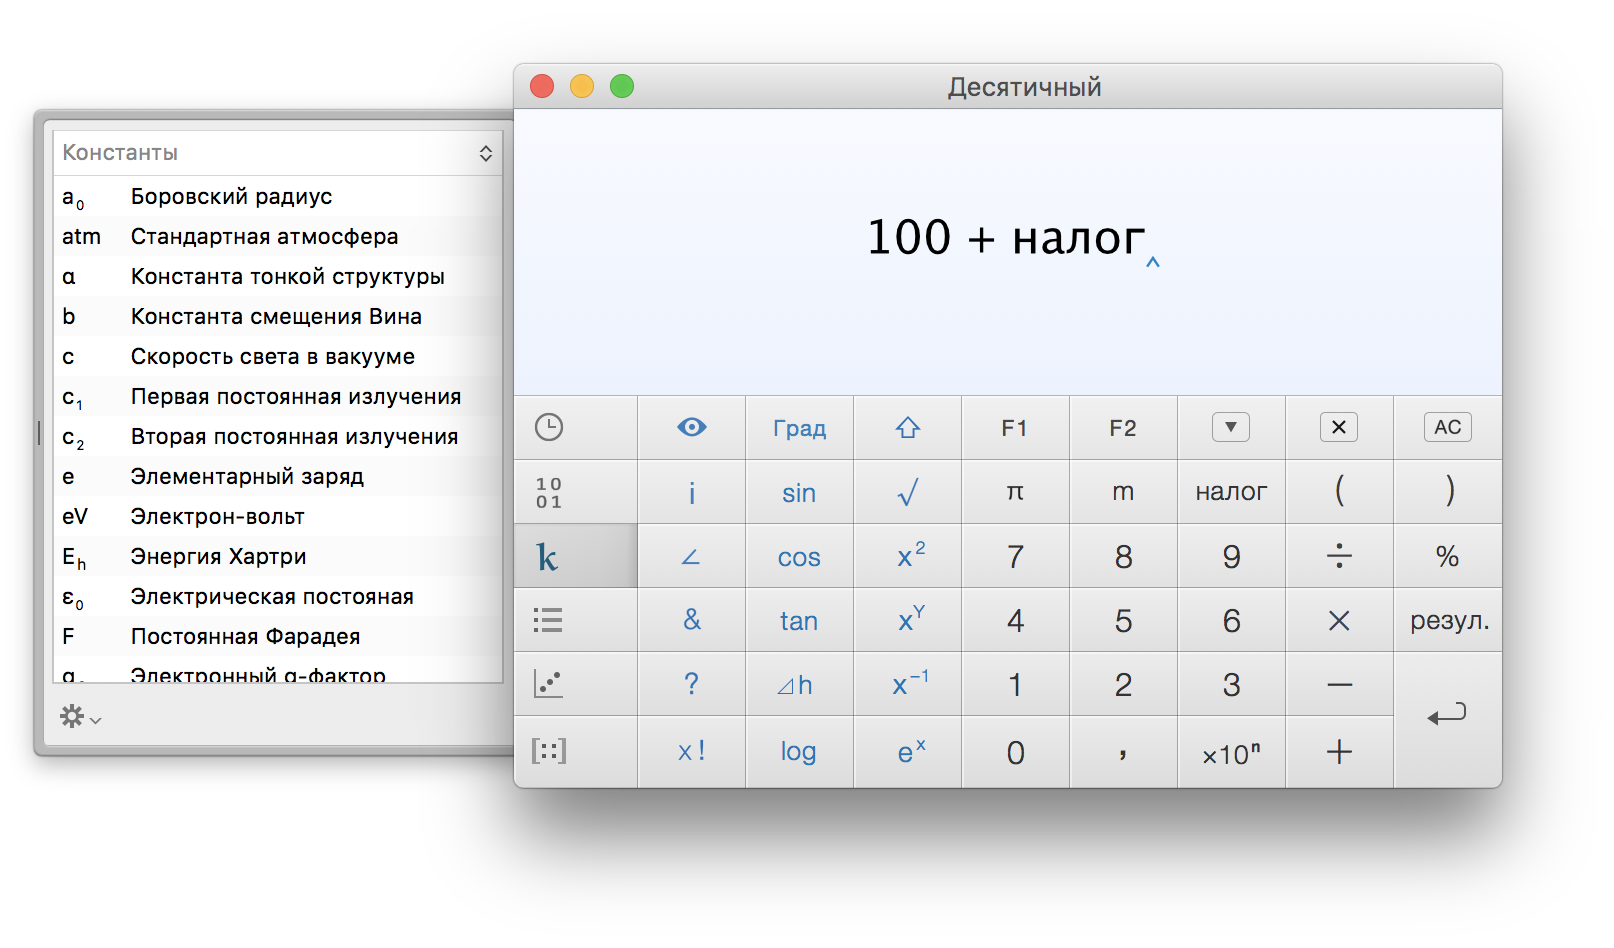Insert imaginary unit i
The image size is (1614, 948).
(x=692, y=492)
